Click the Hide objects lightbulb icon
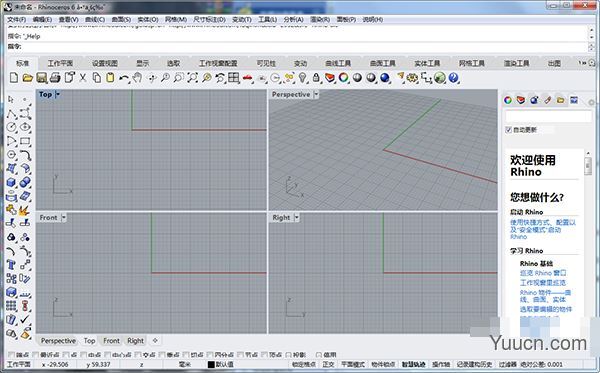This screenshot has width=600, height=373. (x=302, y=78)
